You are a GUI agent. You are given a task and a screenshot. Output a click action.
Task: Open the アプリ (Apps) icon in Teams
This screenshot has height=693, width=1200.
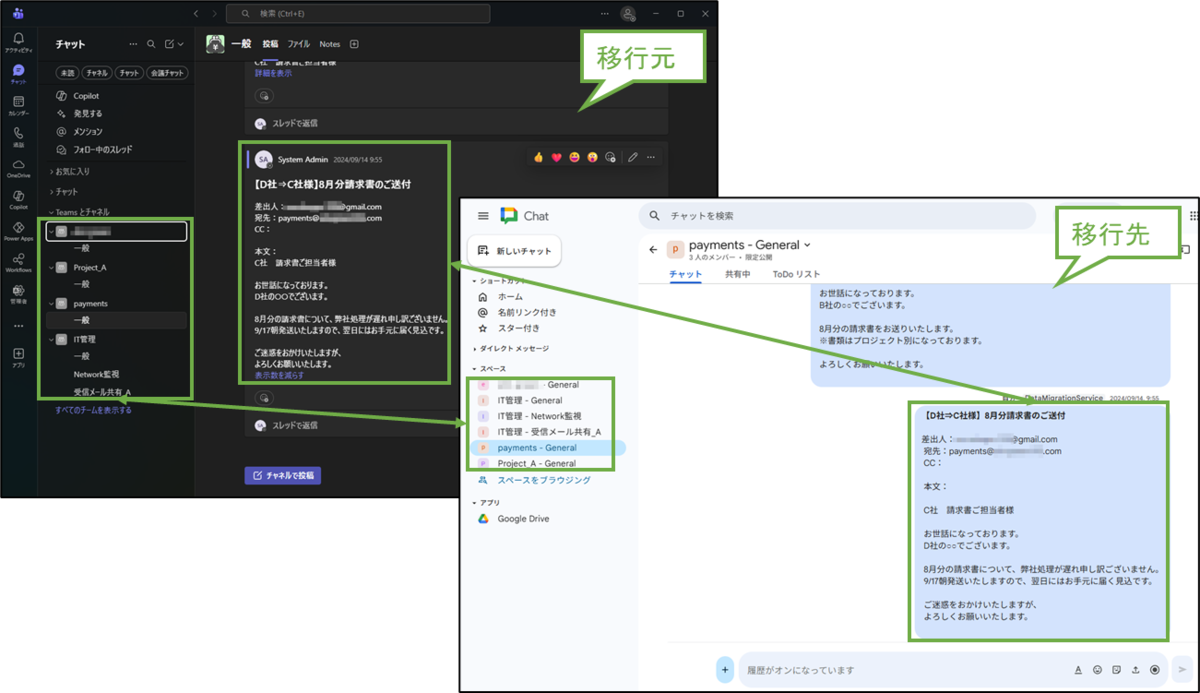(18, 357)
